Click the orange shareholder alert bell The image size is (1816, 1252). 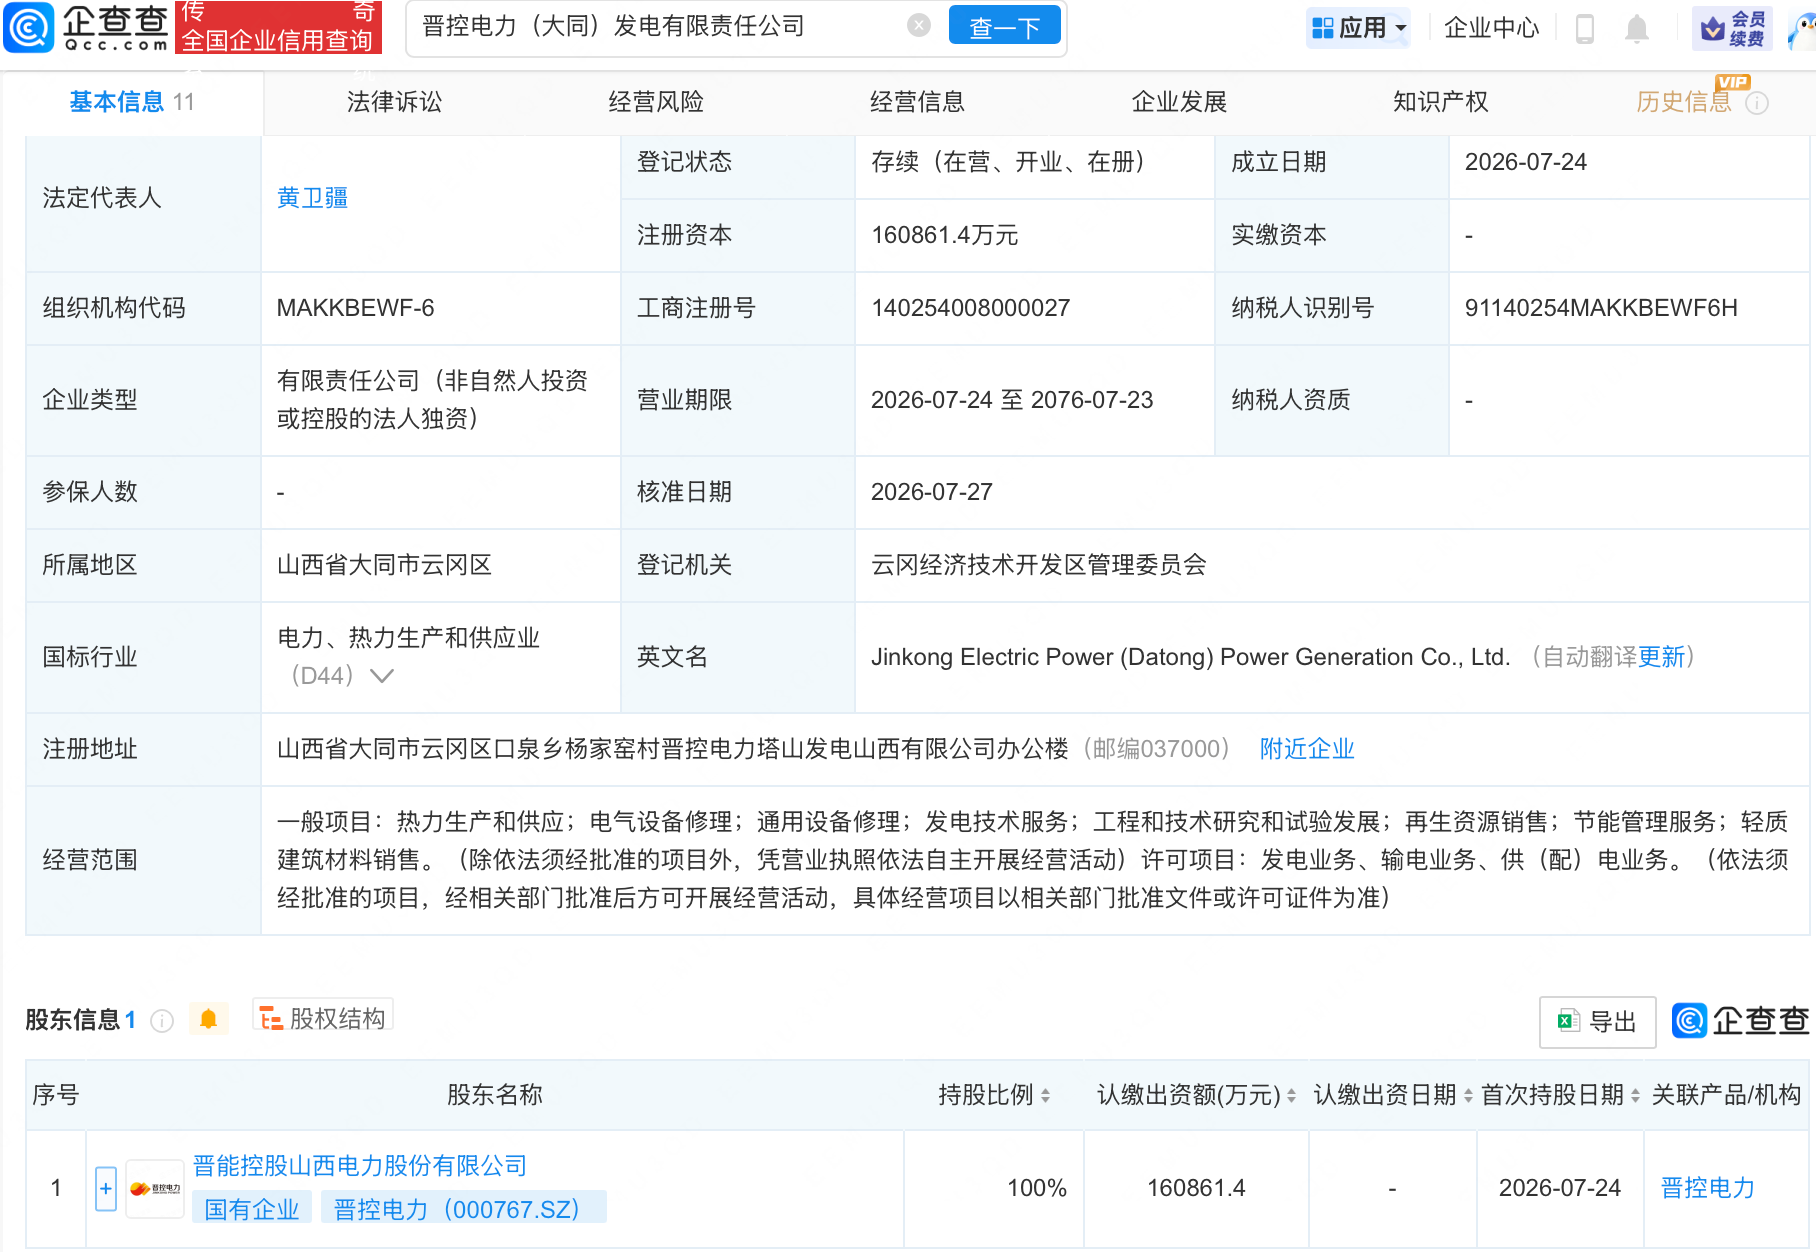[208, 1019]
